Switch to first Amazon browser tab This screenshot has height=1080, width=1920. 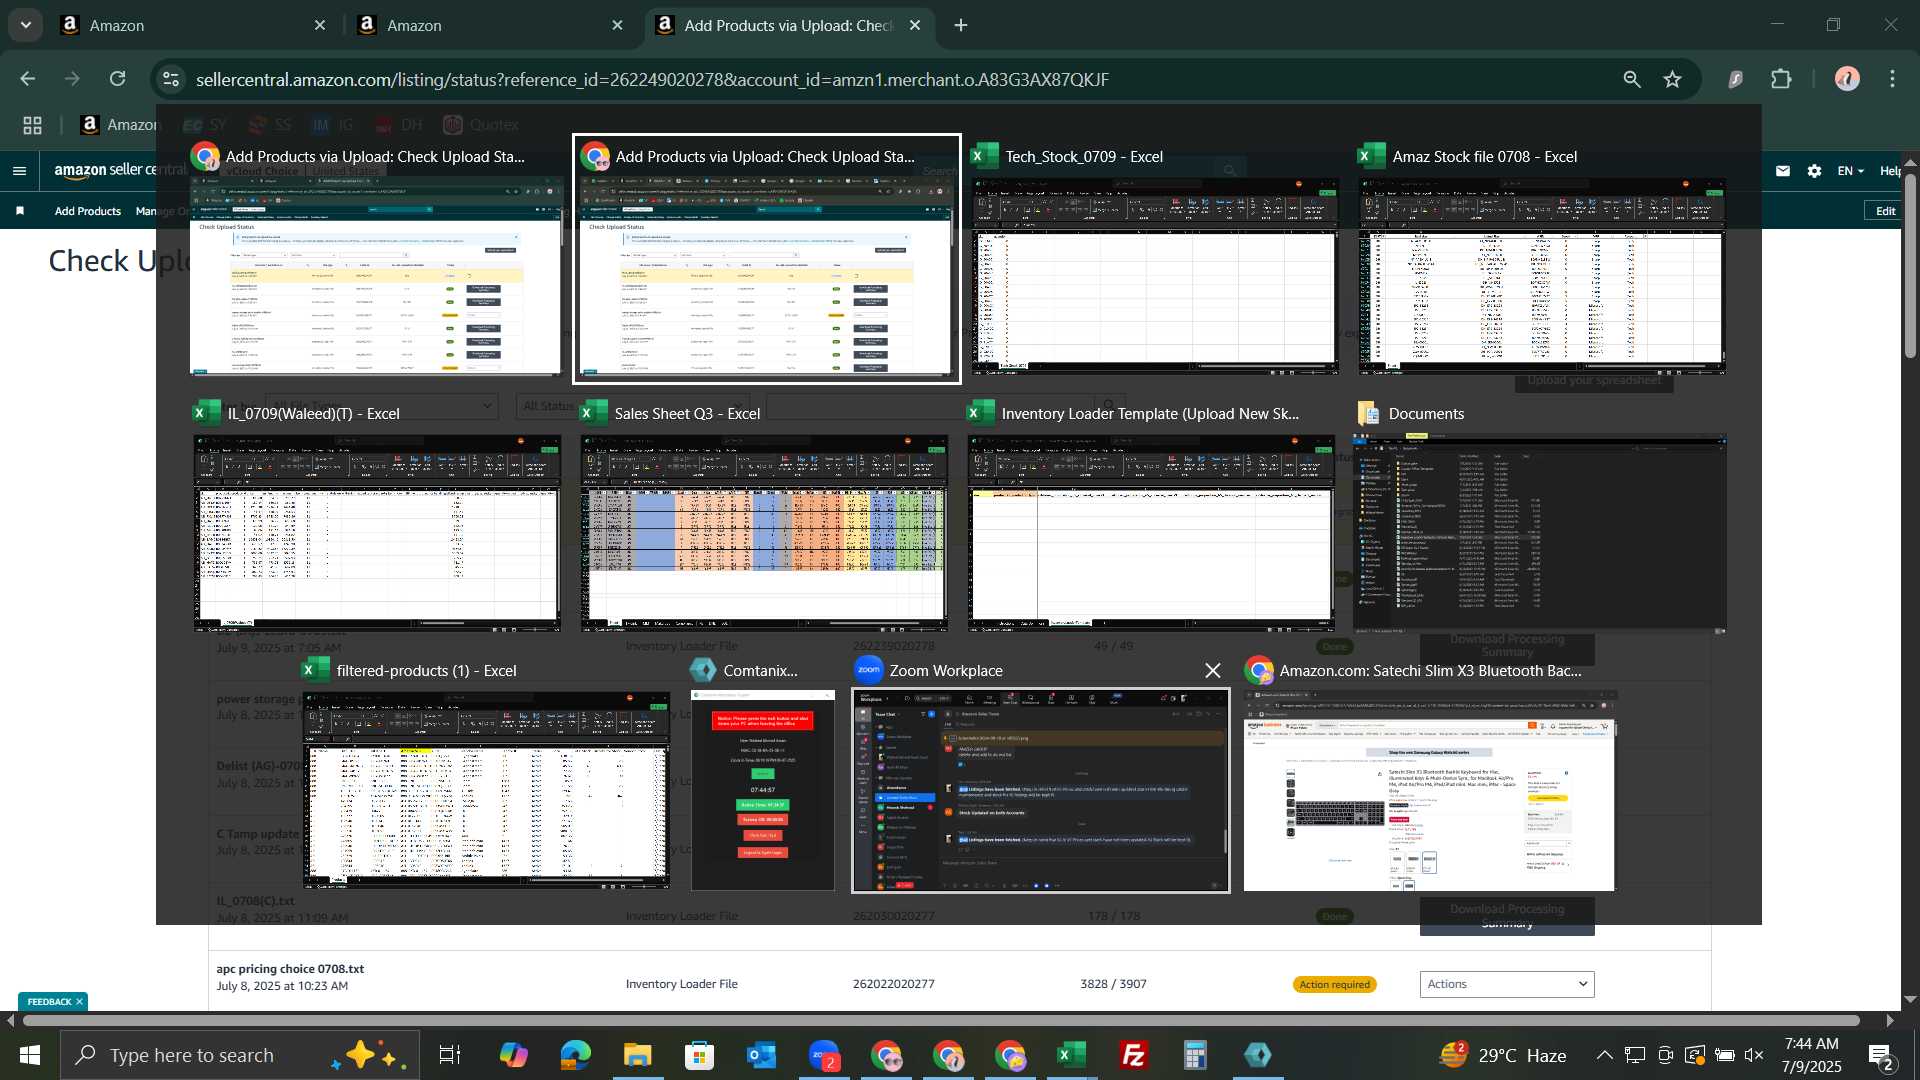(191, 25)
